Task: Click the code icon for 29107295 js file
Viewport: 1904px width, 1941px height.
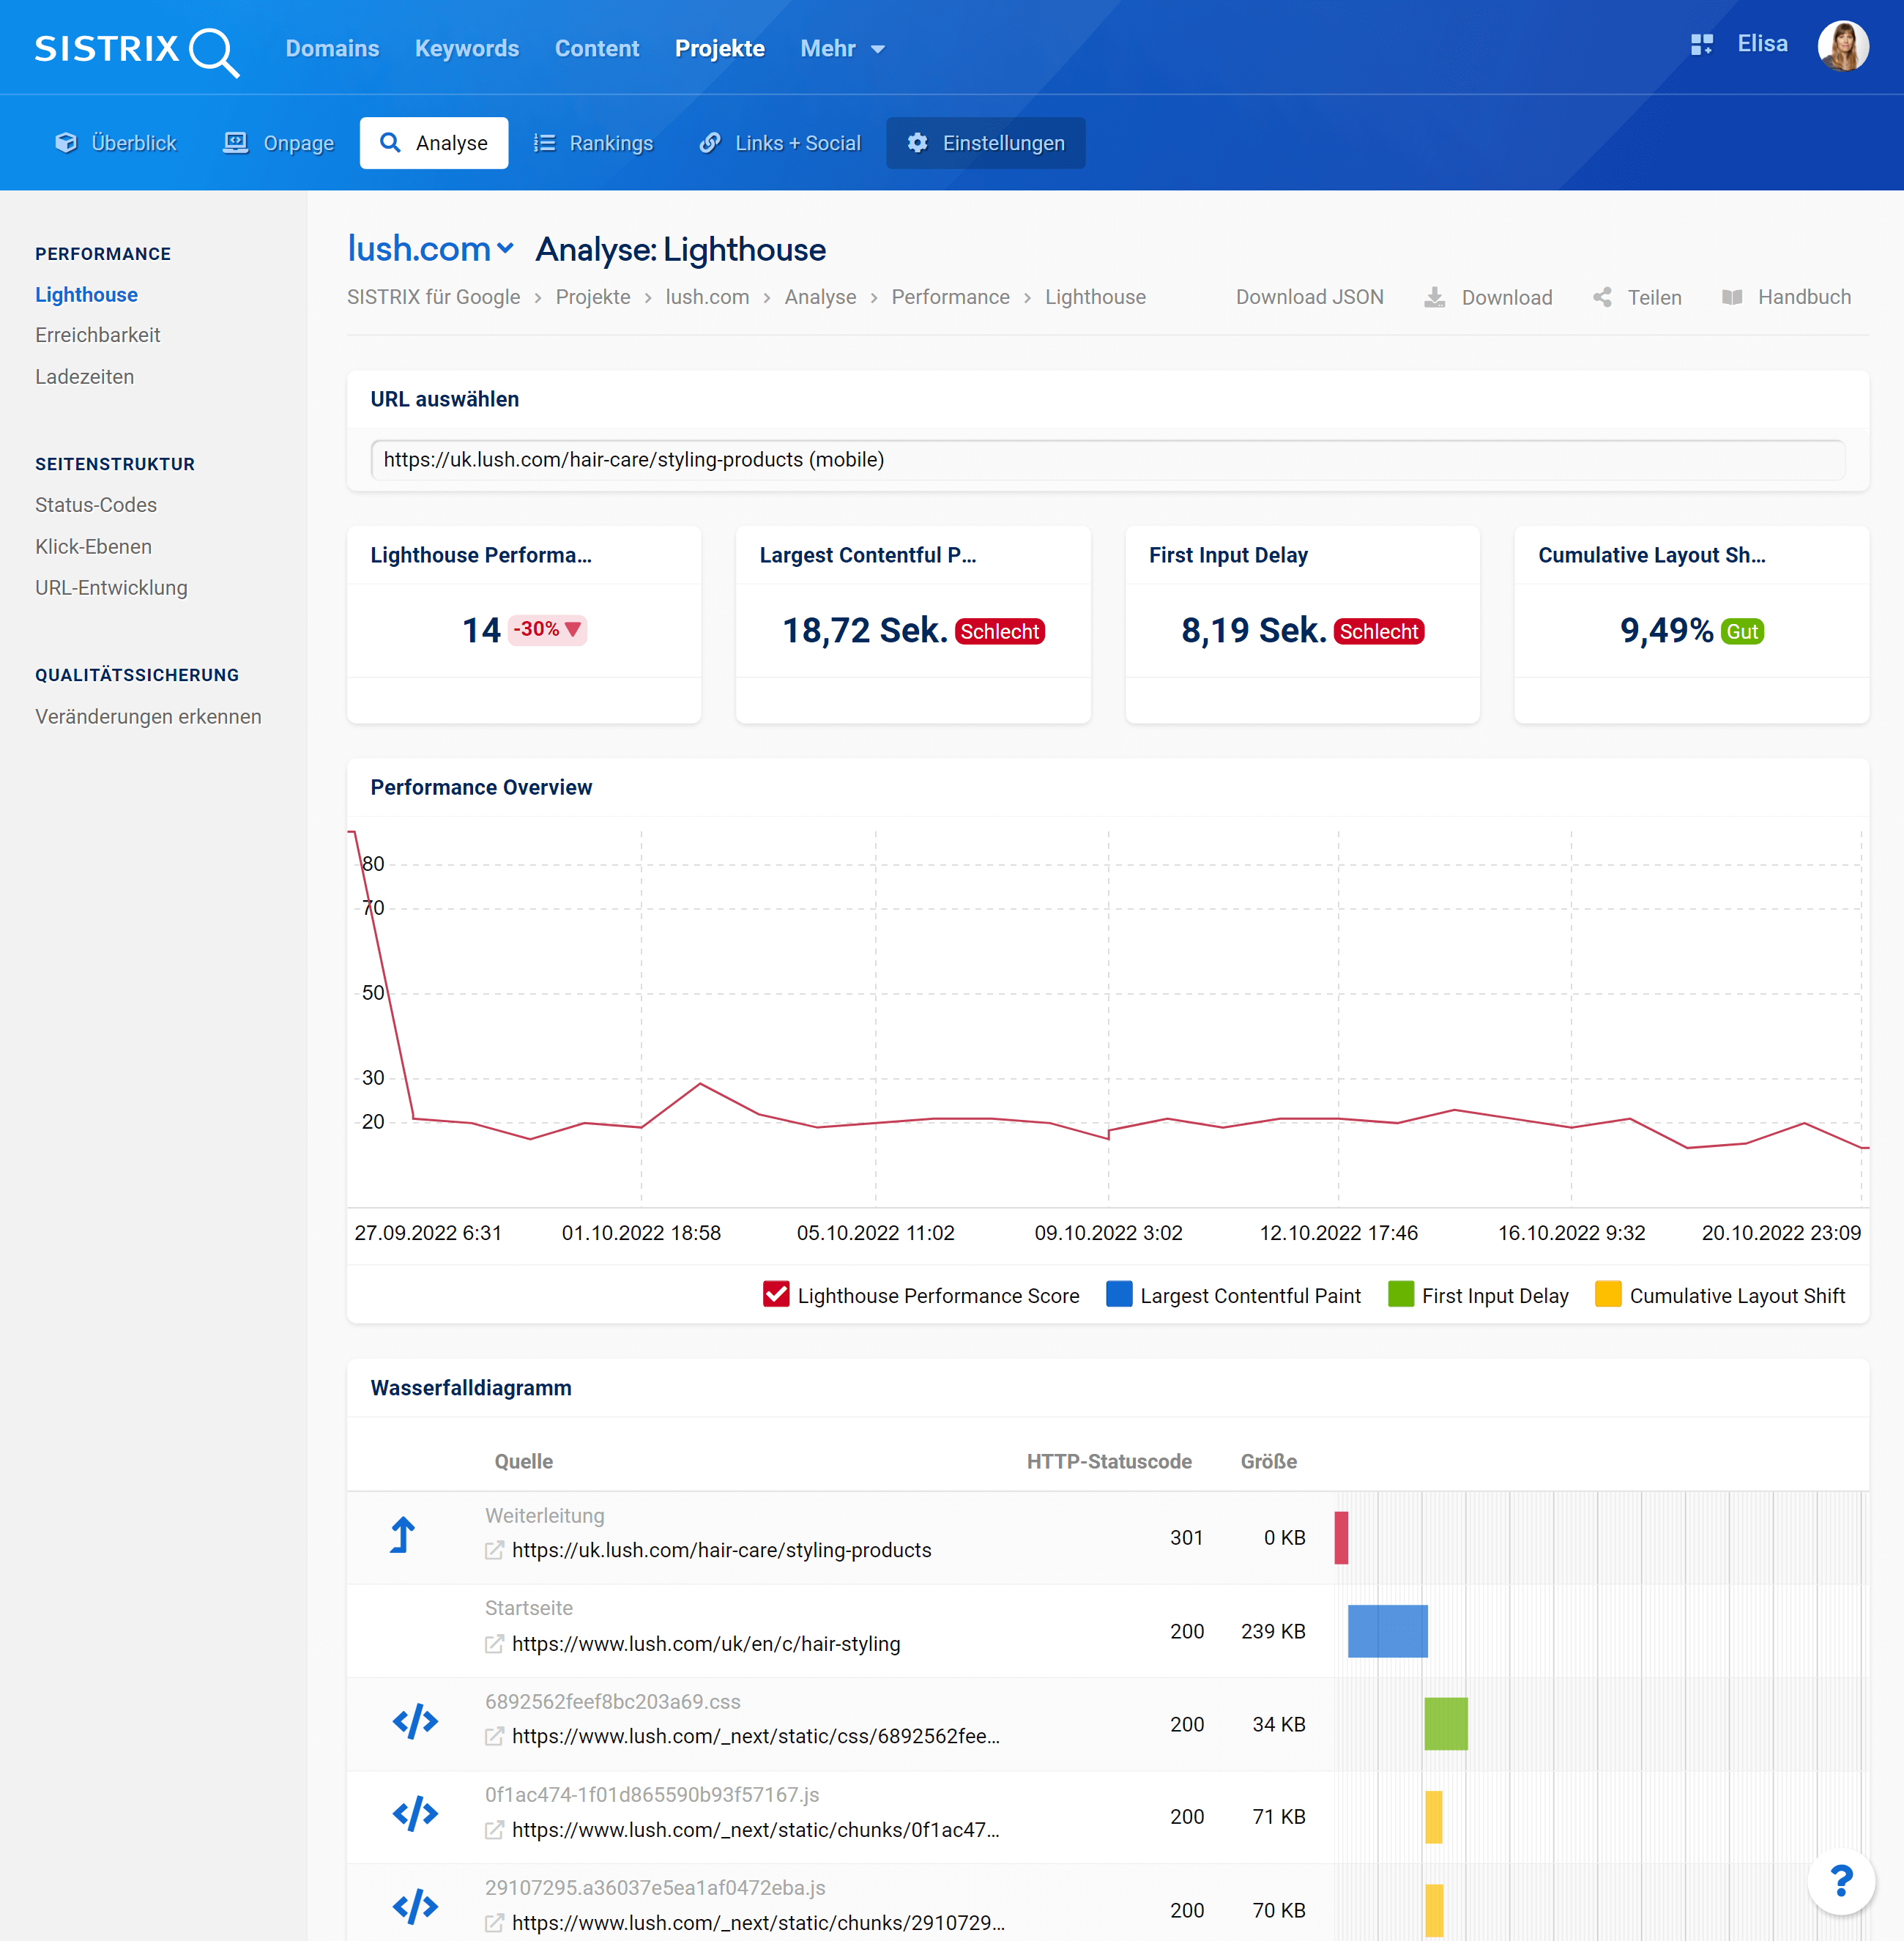Action: [x=415, y=1906]
